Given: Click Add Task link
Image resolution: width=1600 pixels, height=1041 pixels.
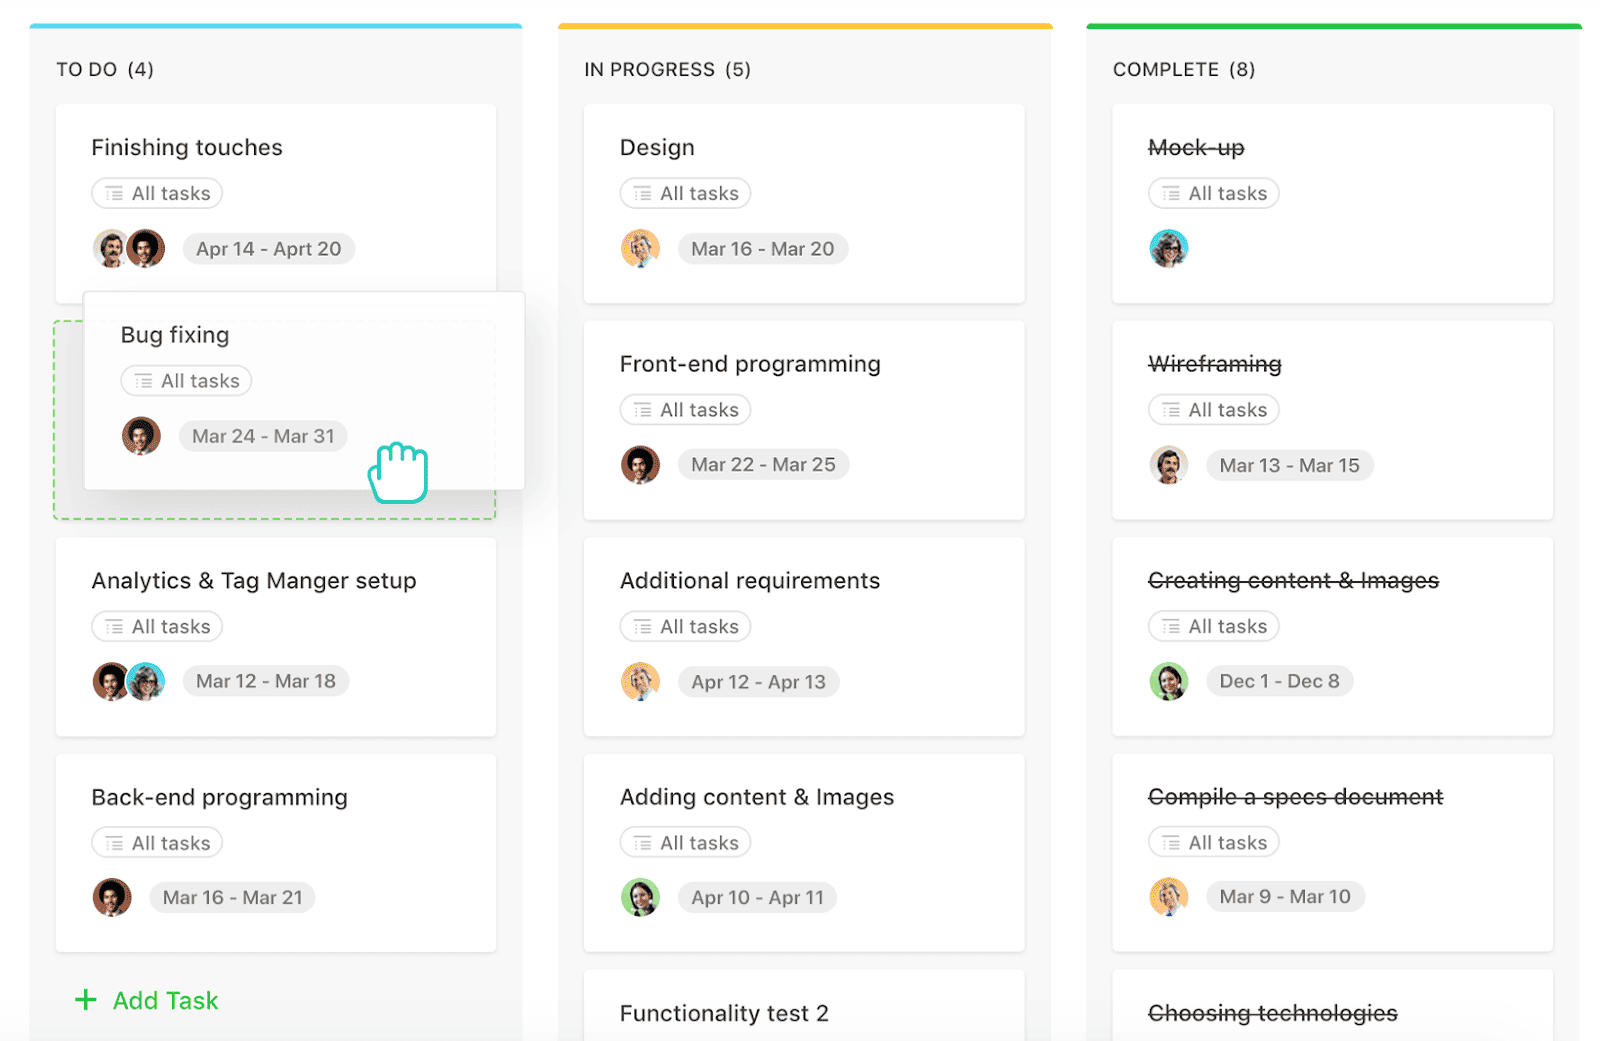Looking at the screenshot, I should 165,1001.
